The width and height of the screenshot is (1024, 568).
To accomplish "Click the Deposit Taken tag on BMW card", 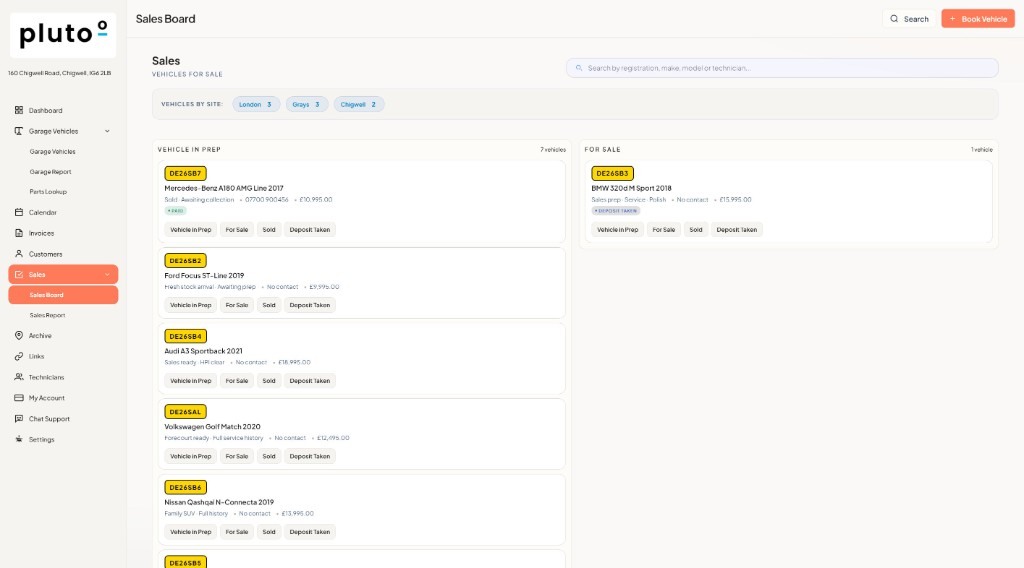I will (x=616, y=211).
